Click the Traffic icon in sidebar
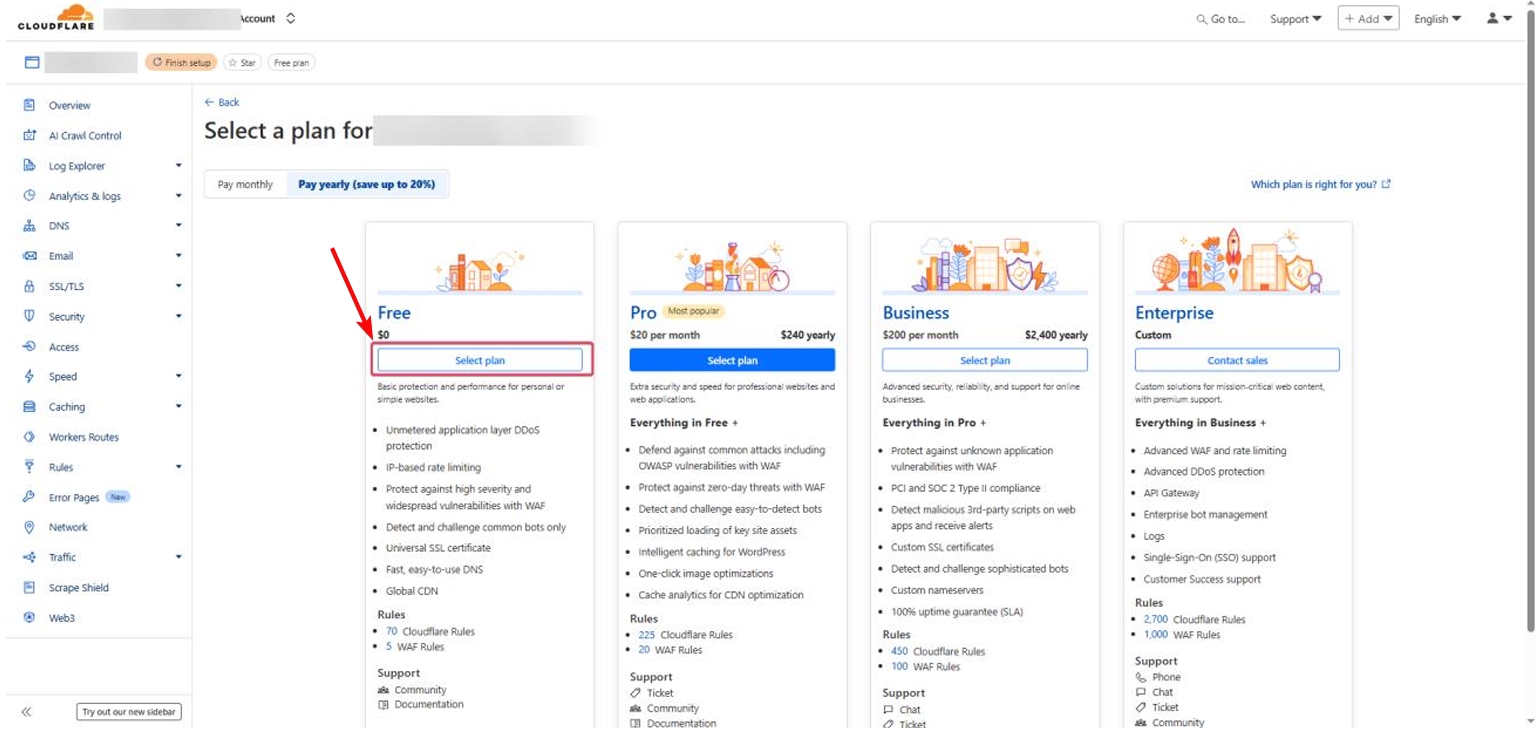This screenshot has width=1539, height=750. (29, 557)
